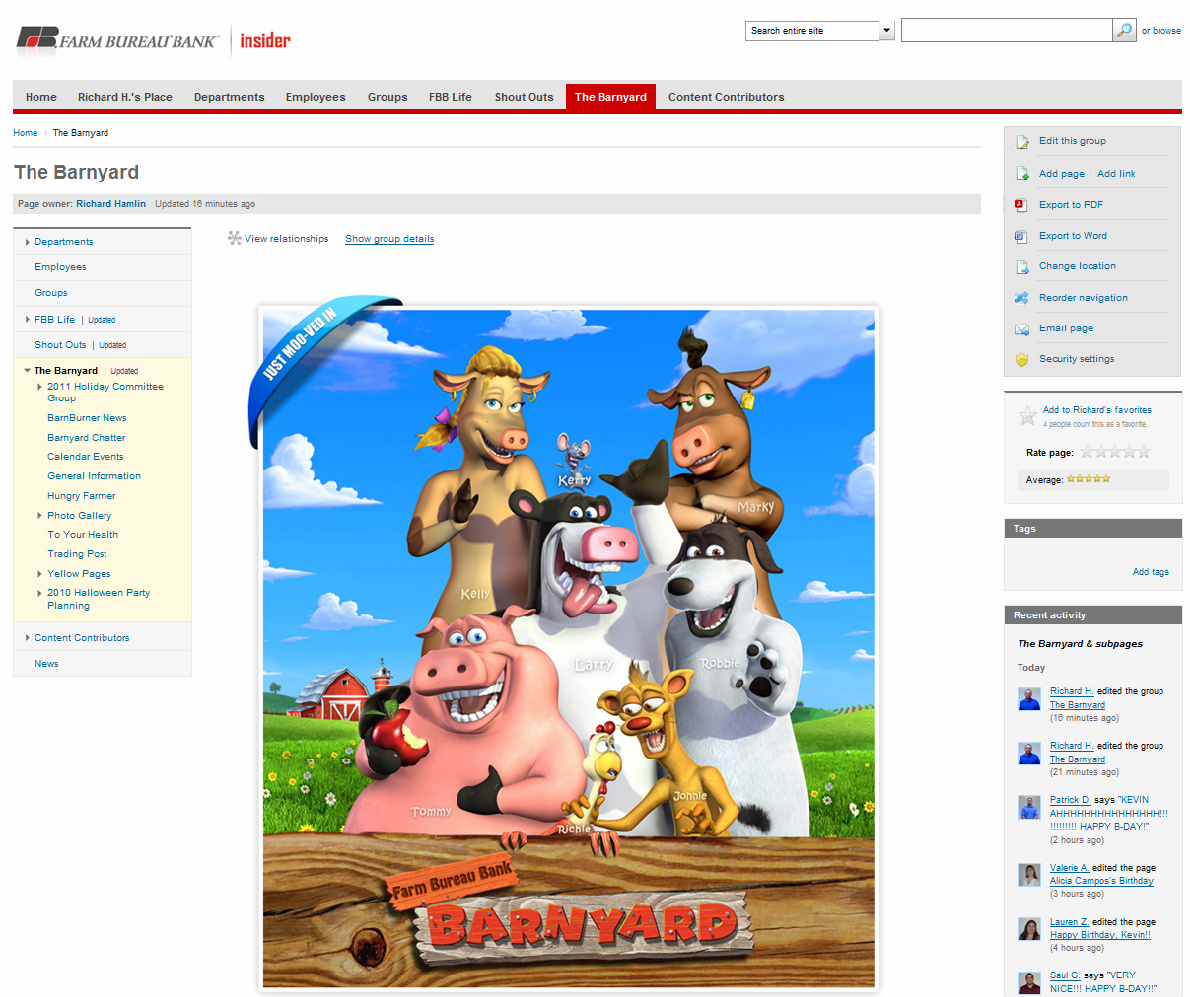Viewport: 1190px width, 997px height.
Task: Click Valerie A.'s avatar in recent activity
Action: tap(1029, 875)
